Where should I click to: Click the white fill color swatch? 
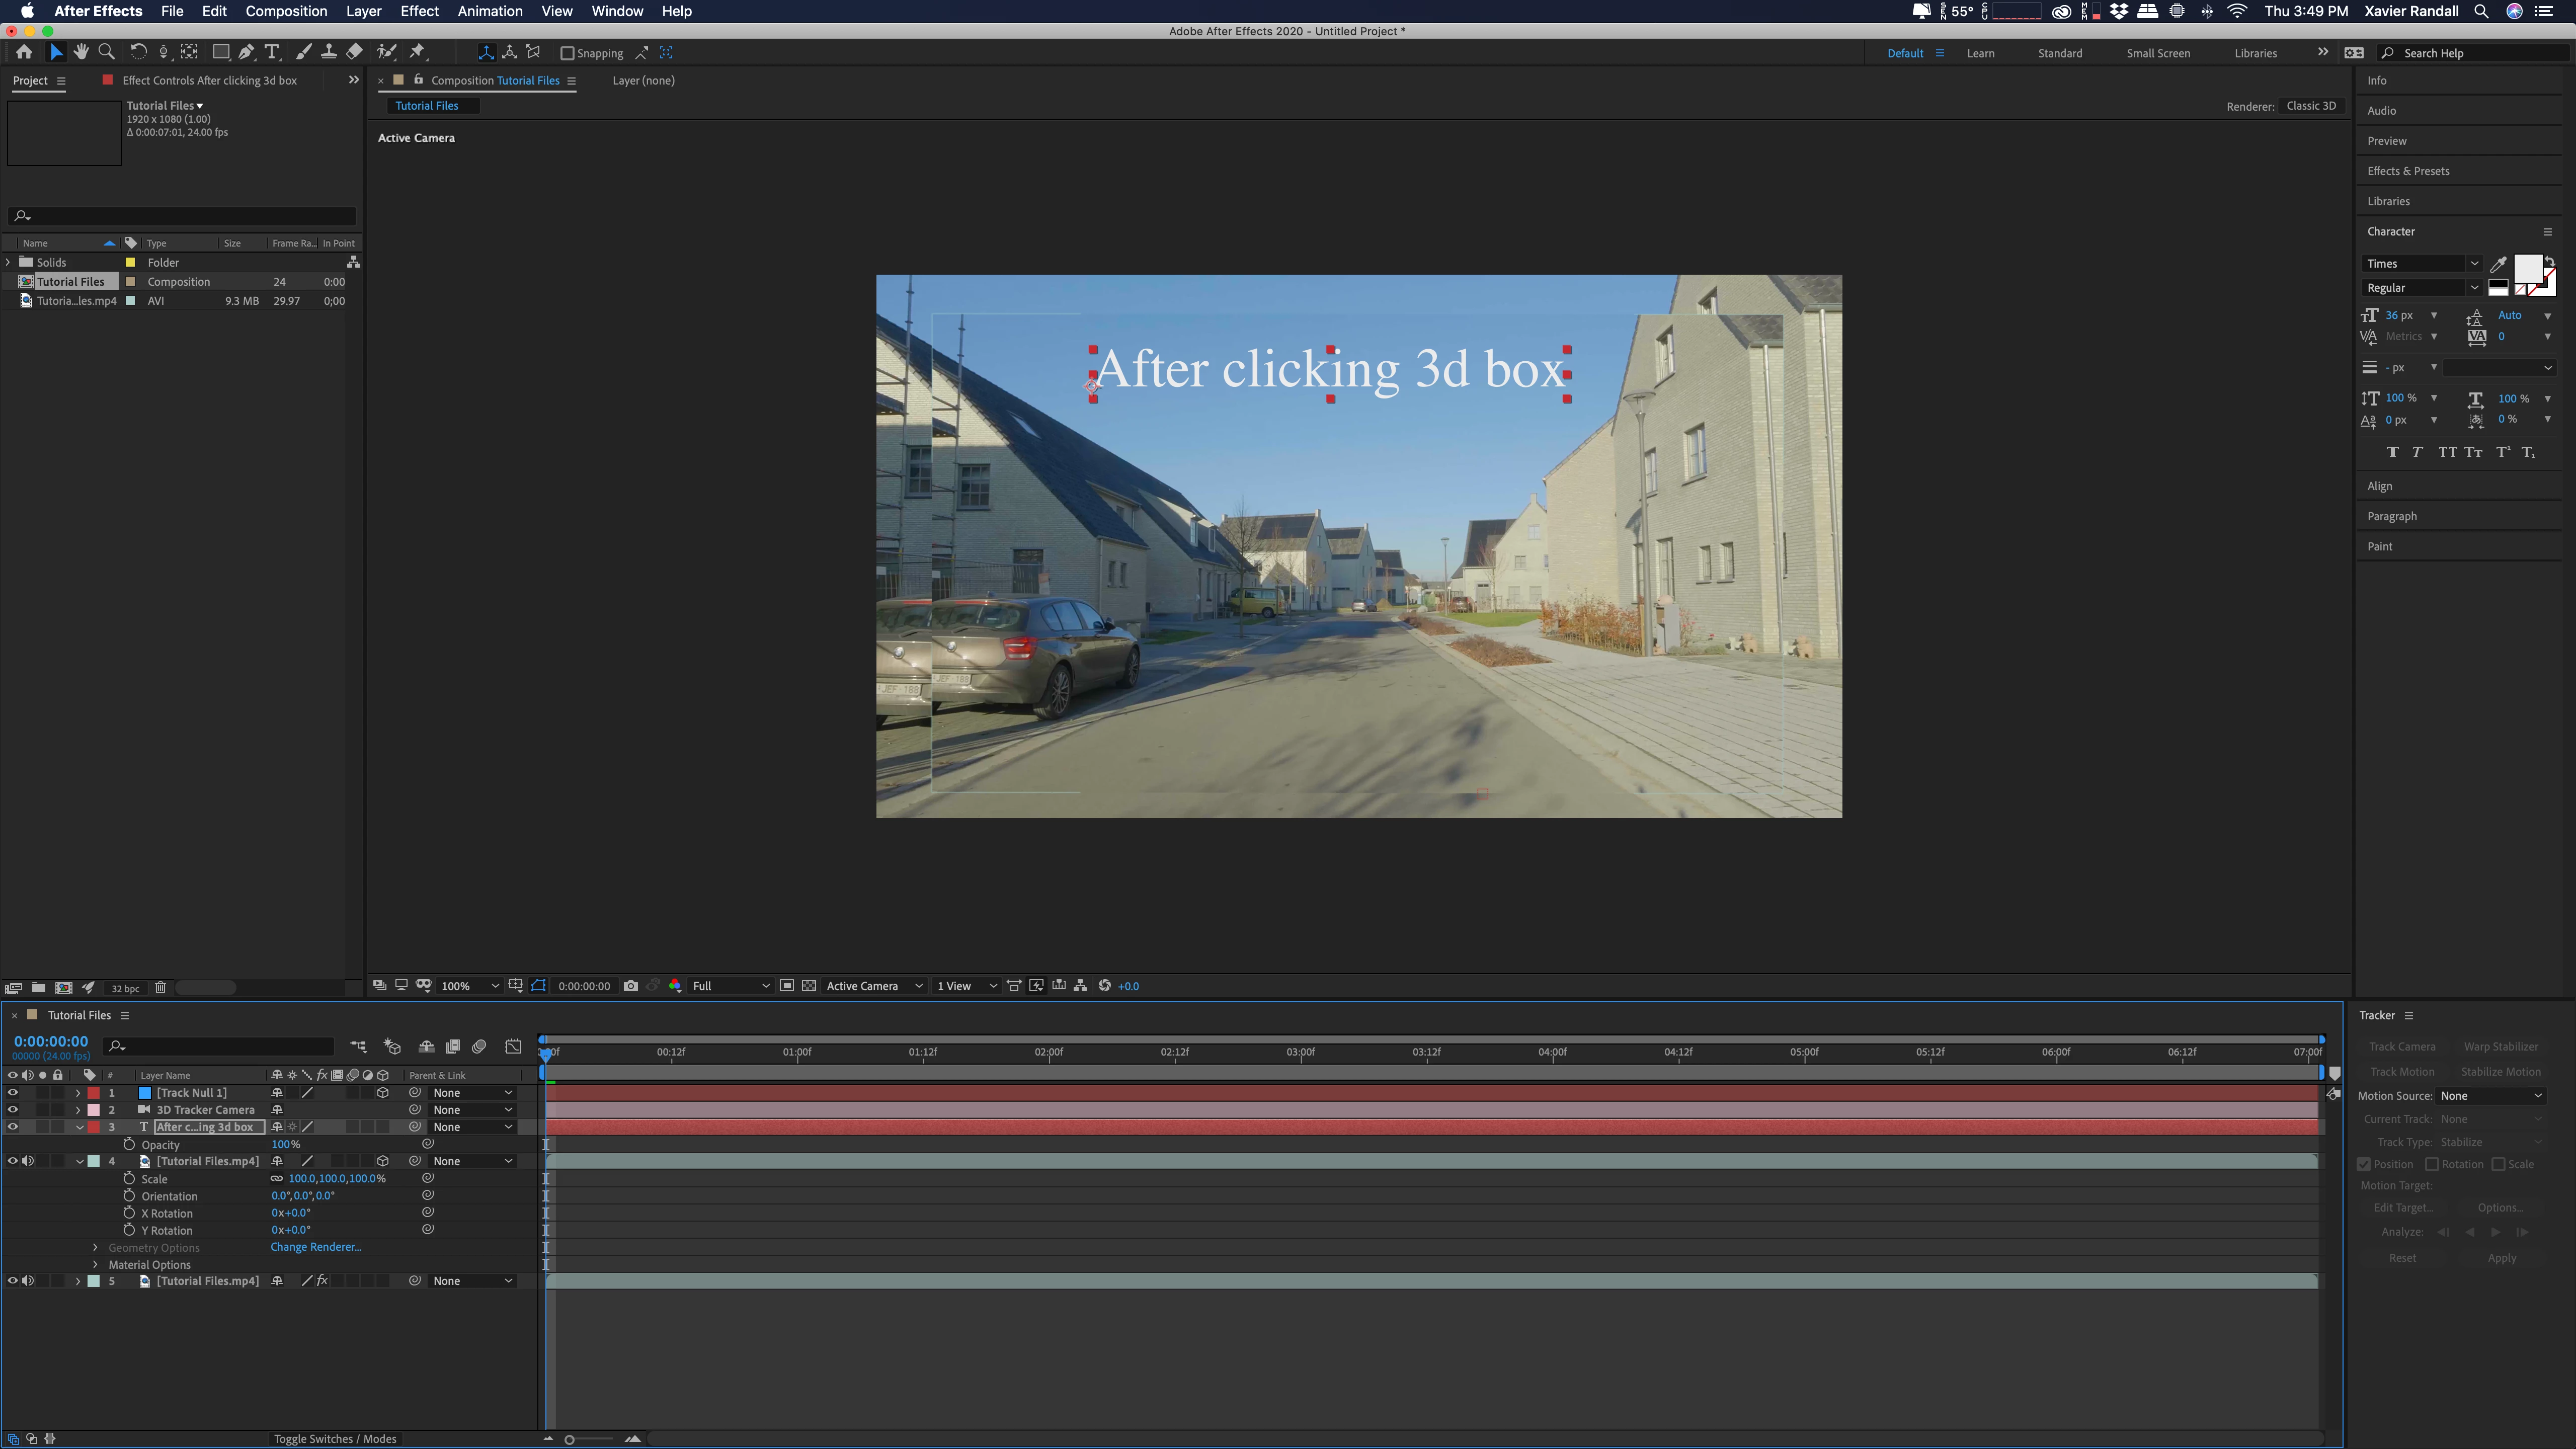coord(2527,268)
